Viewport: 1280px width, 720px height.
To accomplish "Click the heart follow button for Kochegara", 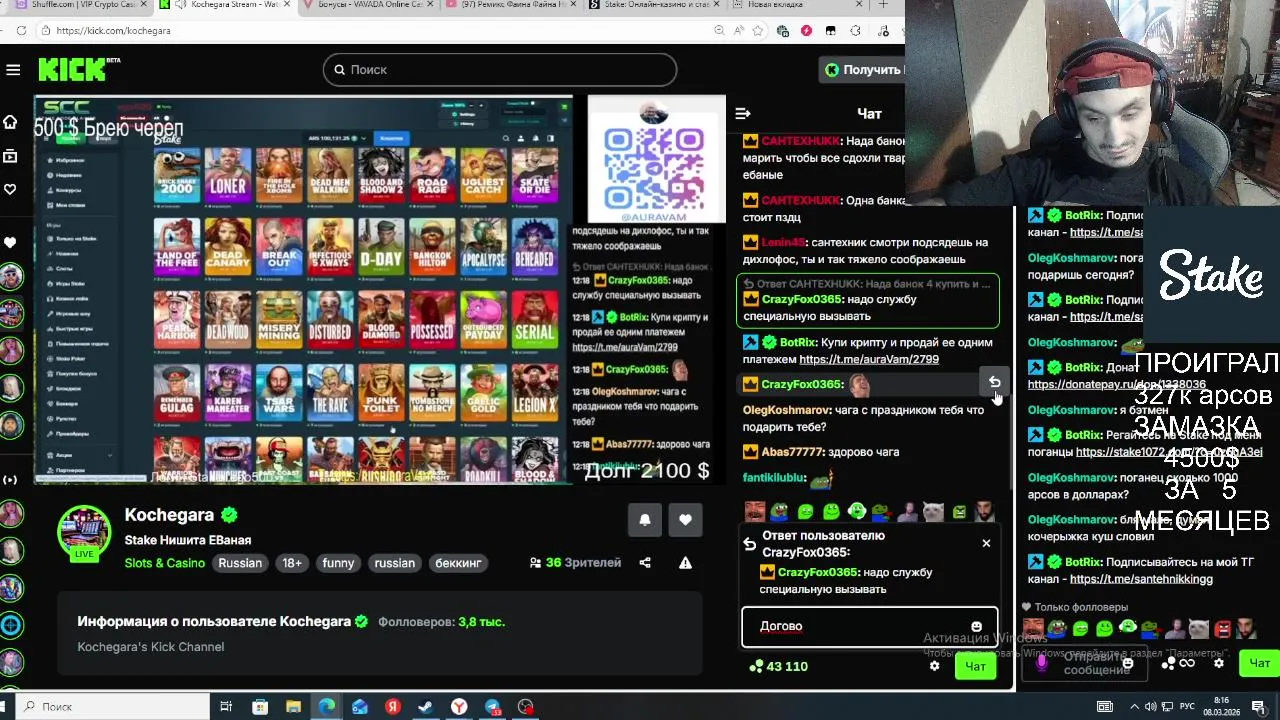I will [685, 520].
